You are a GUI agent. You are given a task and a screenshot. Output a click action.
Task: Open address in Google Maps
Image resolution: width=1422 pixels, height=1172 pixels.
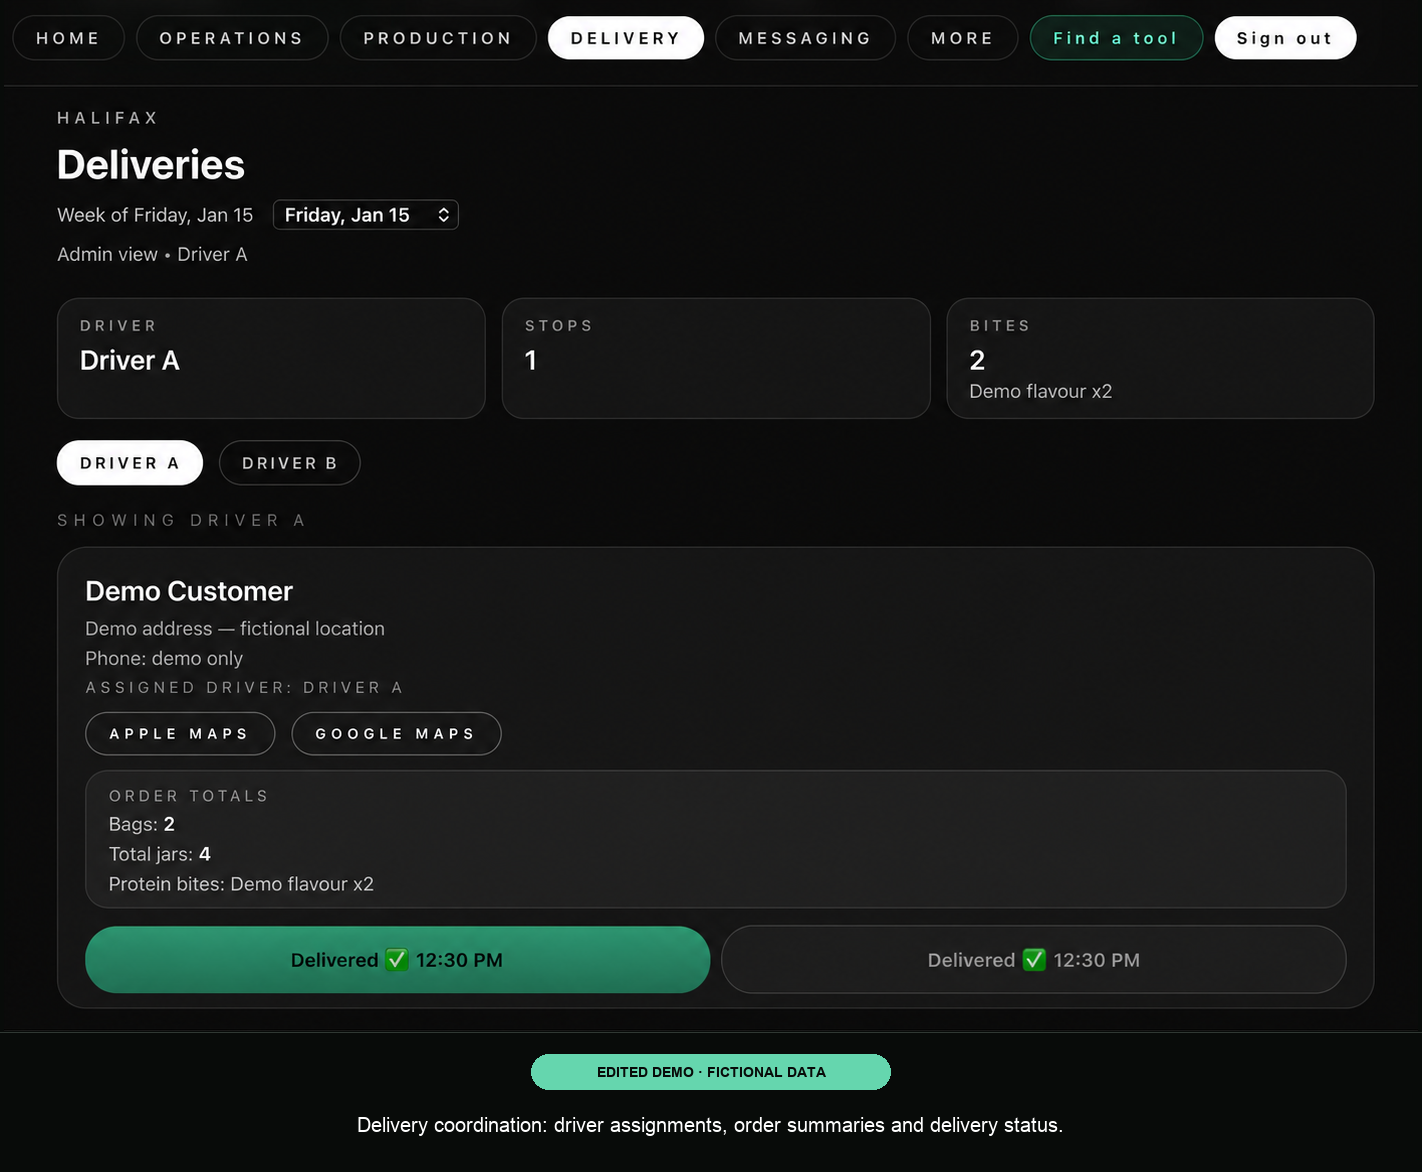[x=396, y=734]
